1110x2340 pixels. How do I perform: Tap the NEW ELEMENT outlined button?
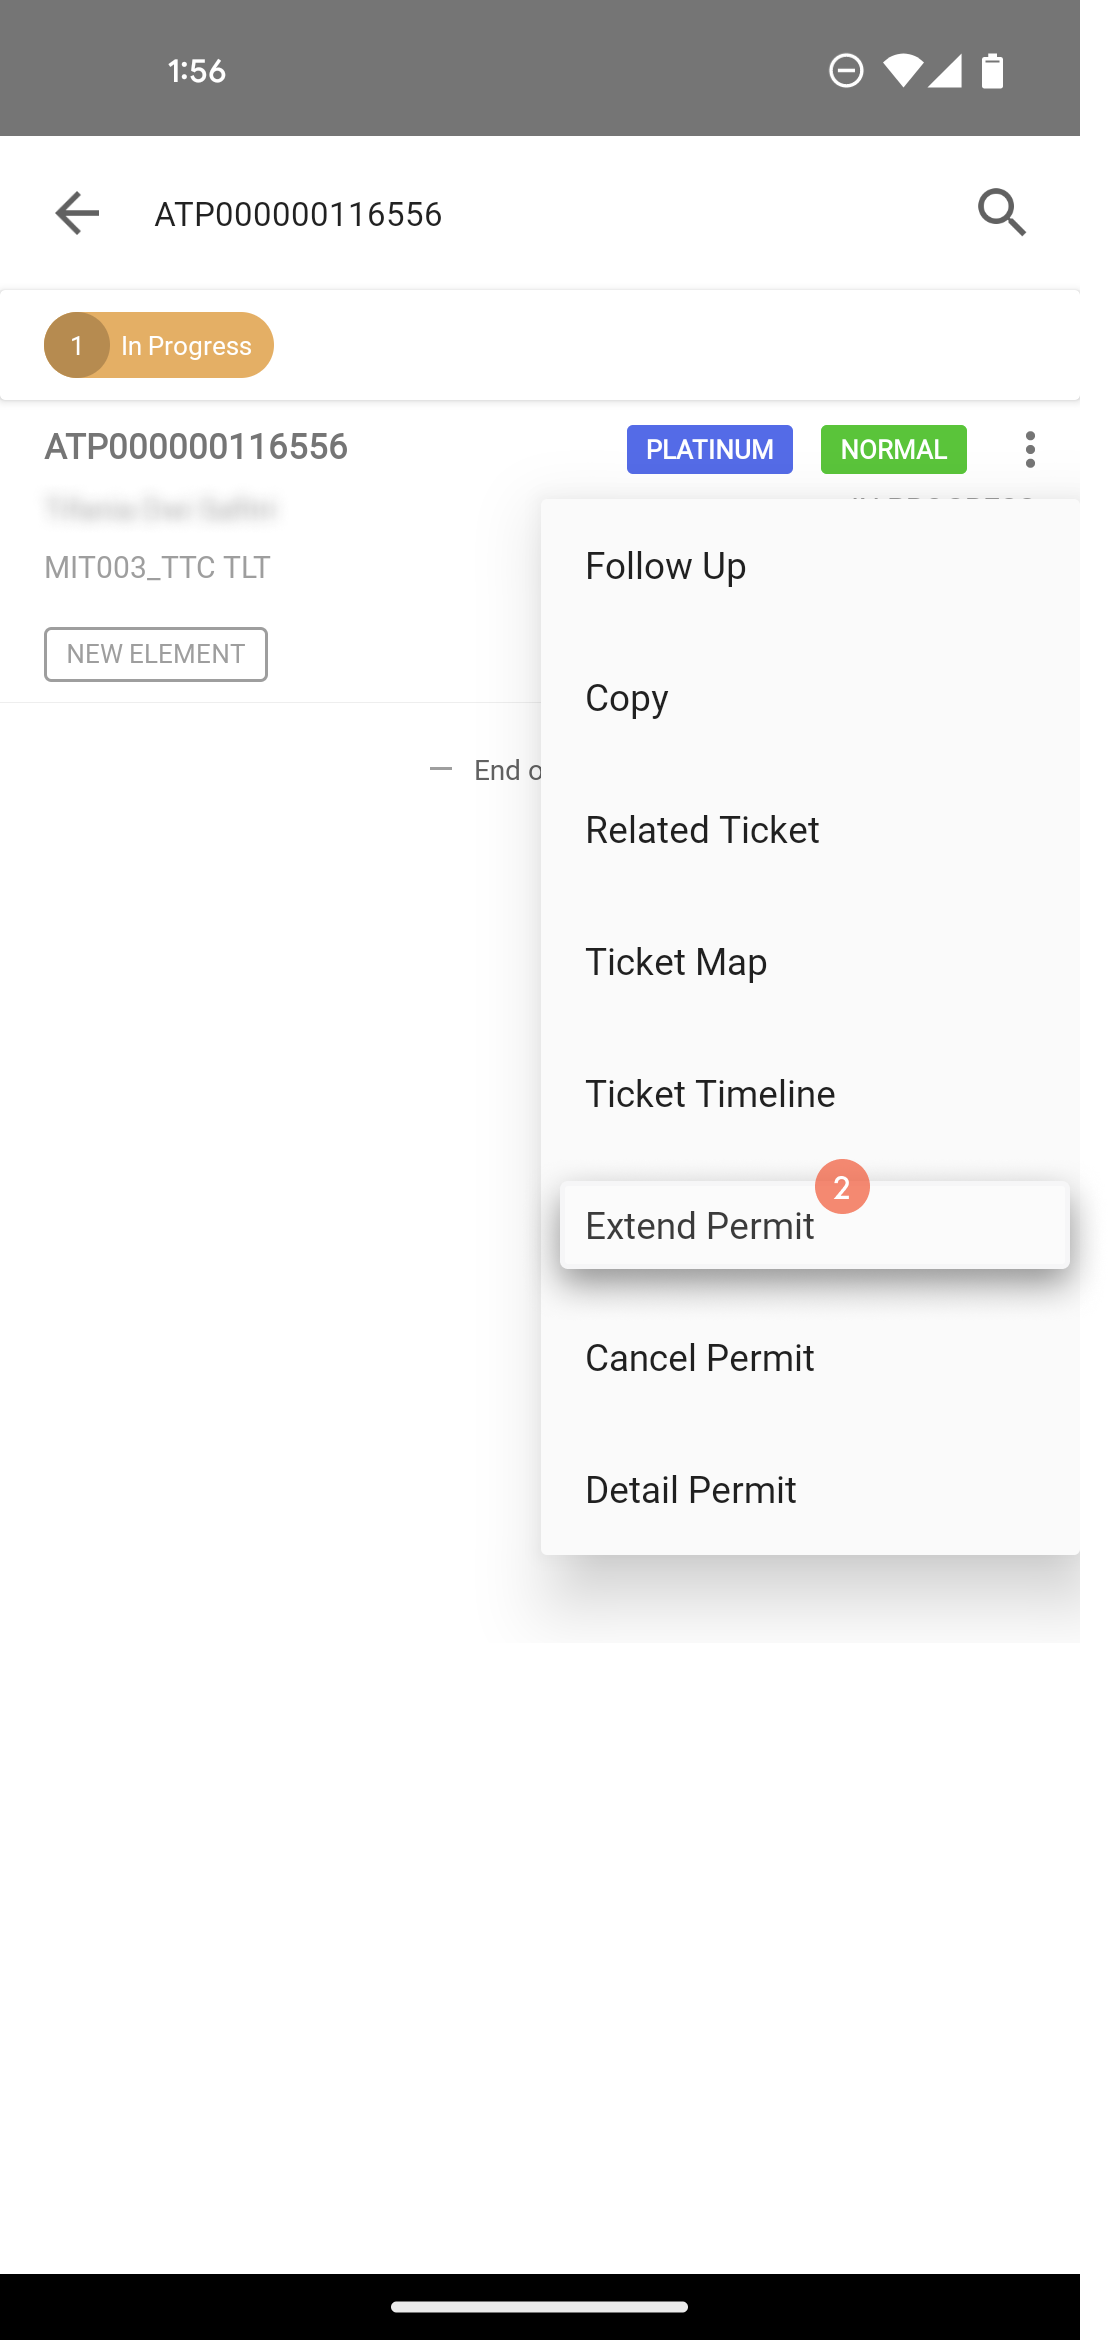156,654
